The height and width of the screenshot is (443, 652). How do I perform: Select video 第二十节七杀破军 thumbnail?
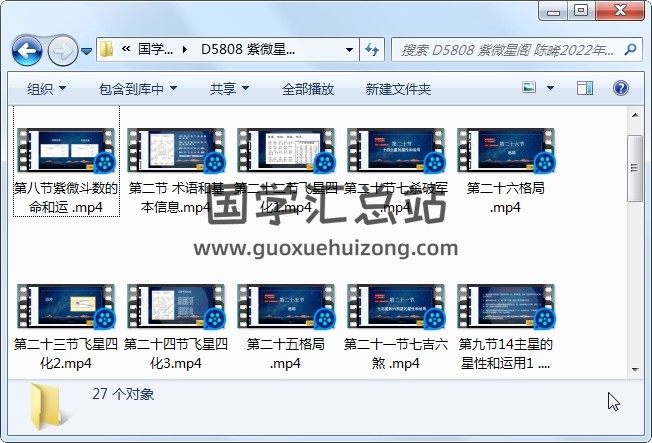tap(396, 151)
